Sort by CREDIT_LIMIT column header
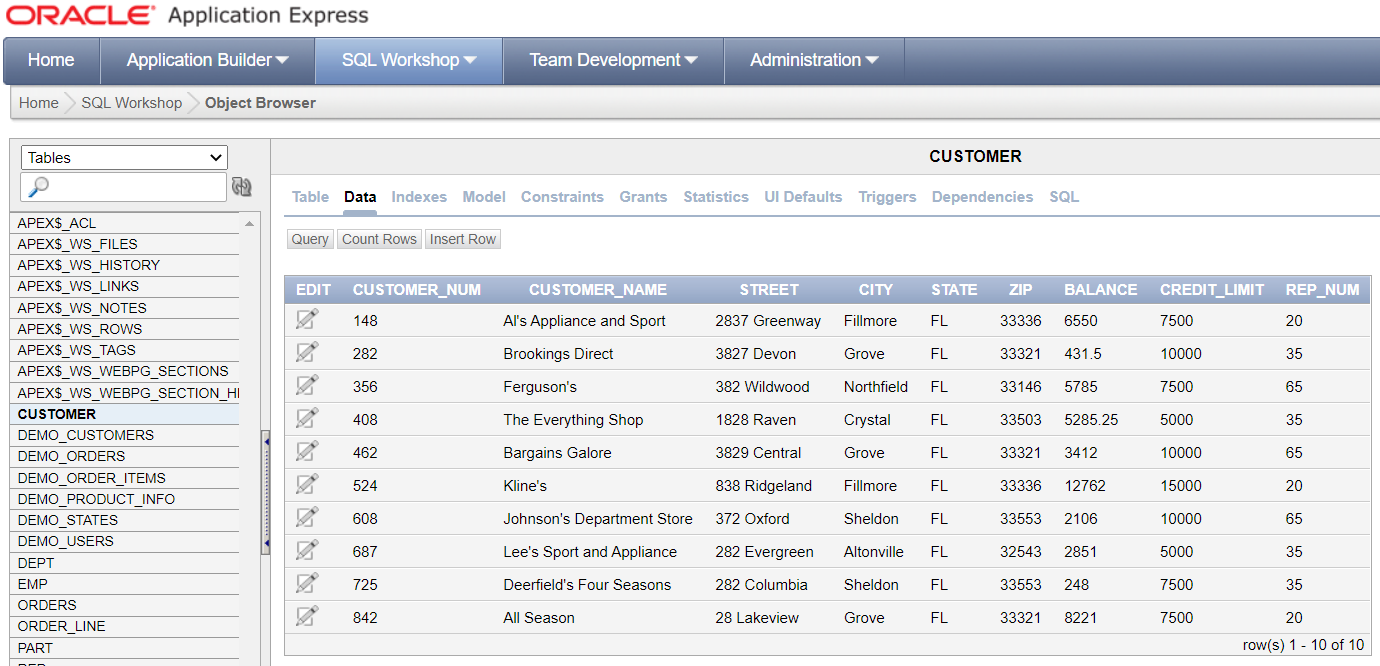Image resolution: width=1380 pixels, height=666 pixels. coord(1212,290)
